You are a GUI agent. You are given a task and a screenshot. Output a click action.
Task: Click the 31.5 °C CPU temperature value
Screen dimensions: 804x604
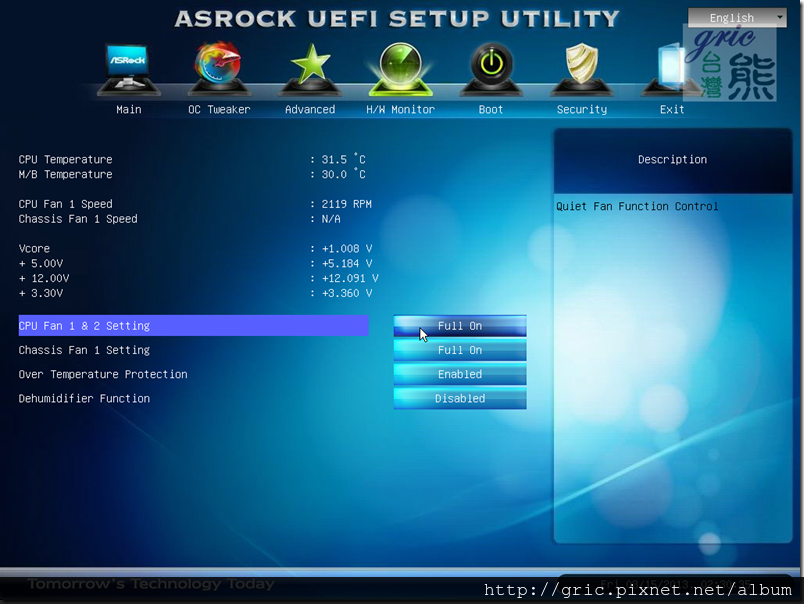click(343, 159)
